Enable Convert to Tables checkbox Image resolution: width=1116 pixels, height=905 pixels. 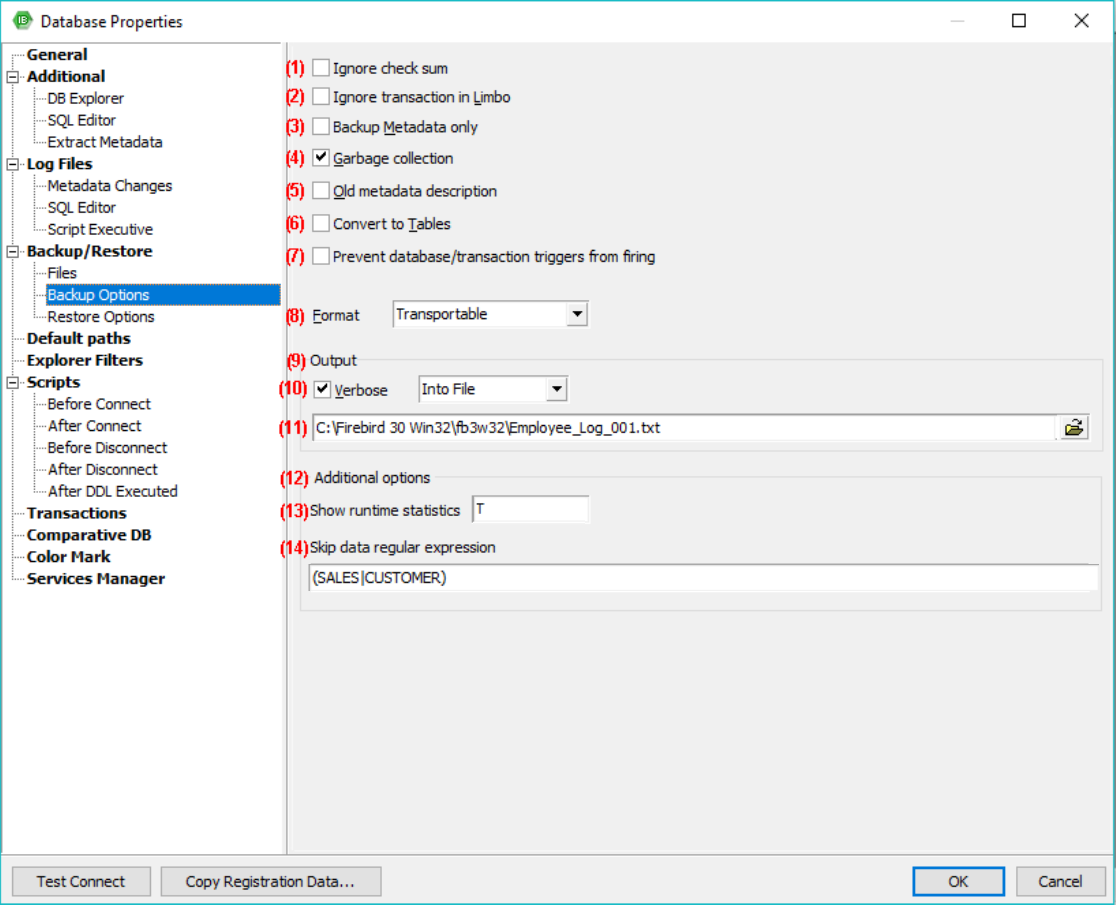coord(321,223)
